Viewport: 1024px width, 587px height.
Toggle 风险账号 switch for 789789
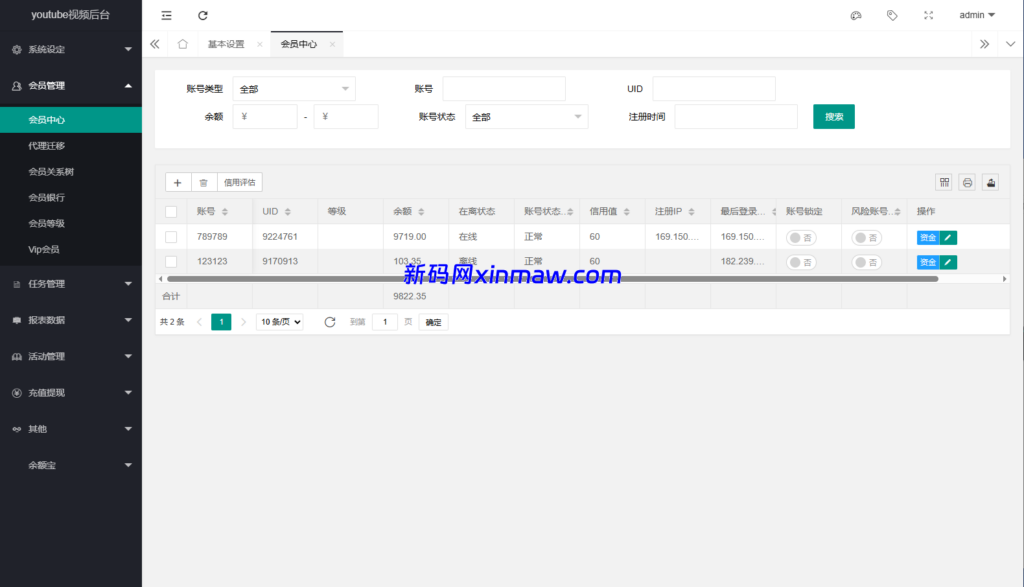867,238
